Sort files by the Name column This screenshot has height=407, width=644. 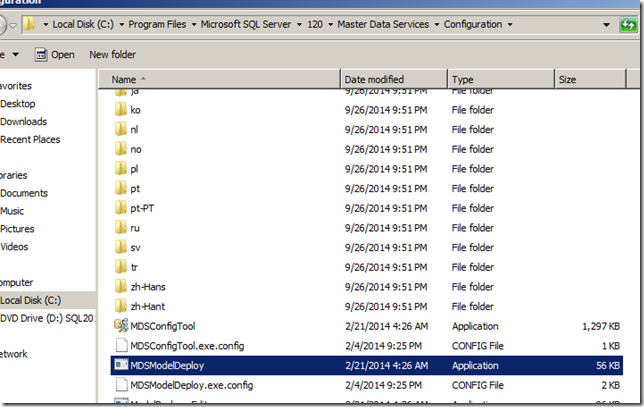[x=124, y=79]
